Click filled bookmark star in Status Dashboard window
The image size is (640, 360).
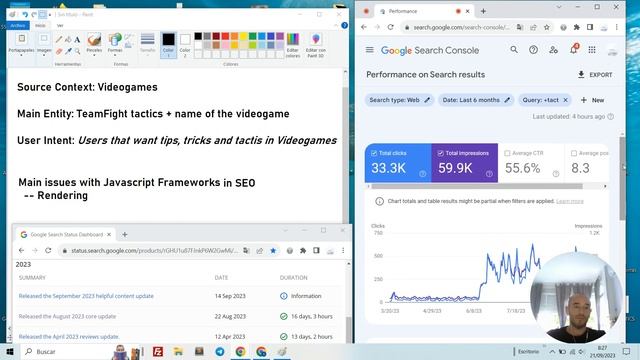(273, 250)
